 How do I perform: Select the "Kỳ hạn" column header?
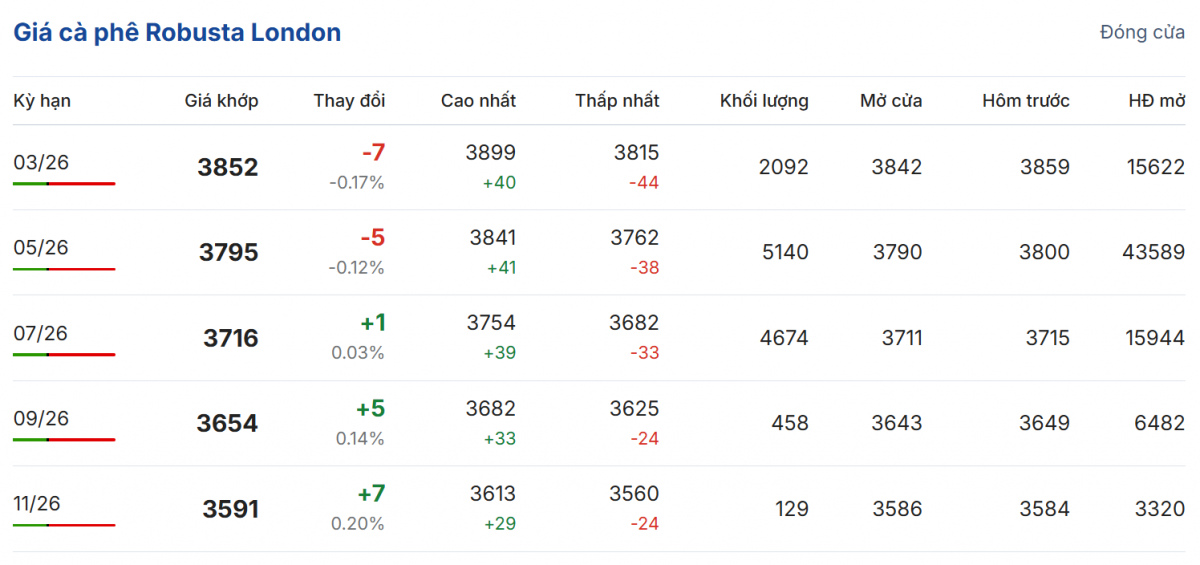coord(42,101)
